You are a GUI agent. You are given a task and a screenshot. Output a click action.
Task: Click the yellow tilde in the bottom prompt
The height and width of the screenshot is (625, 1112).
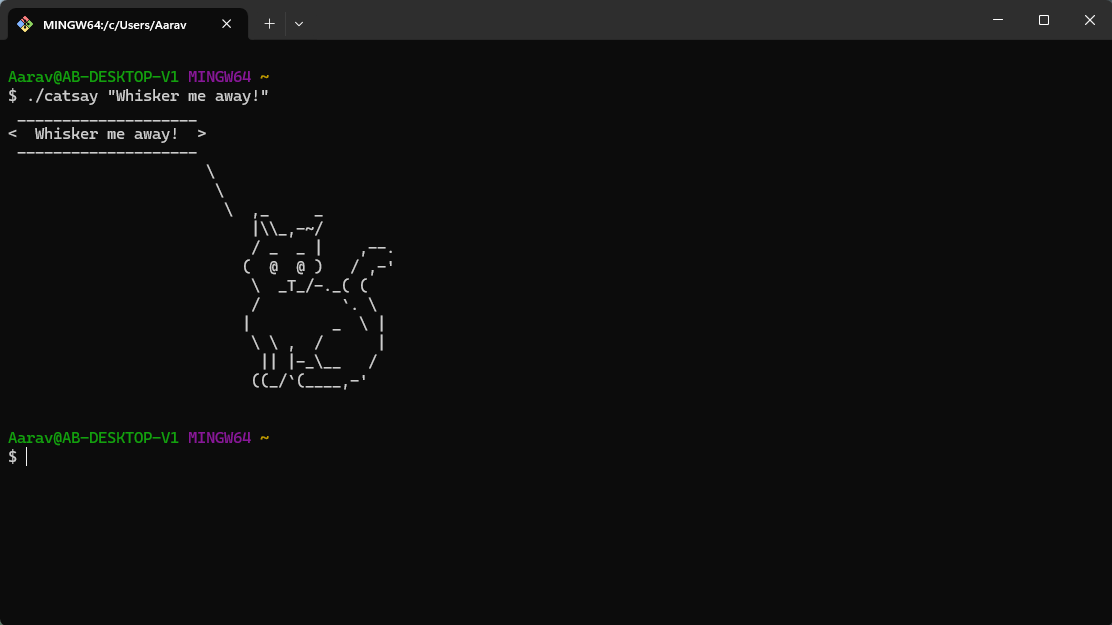point(265,438)
